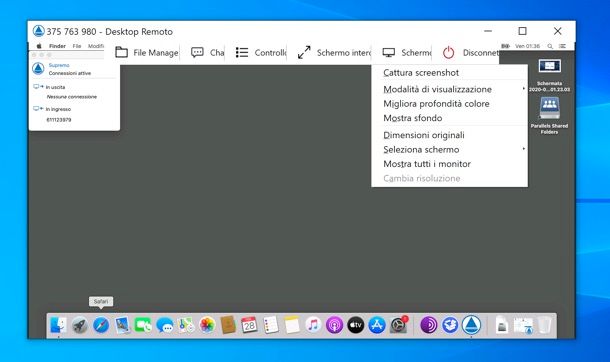Click the Controllo toolbar button label
Viewport: 610px width, 362px height.
270,52
